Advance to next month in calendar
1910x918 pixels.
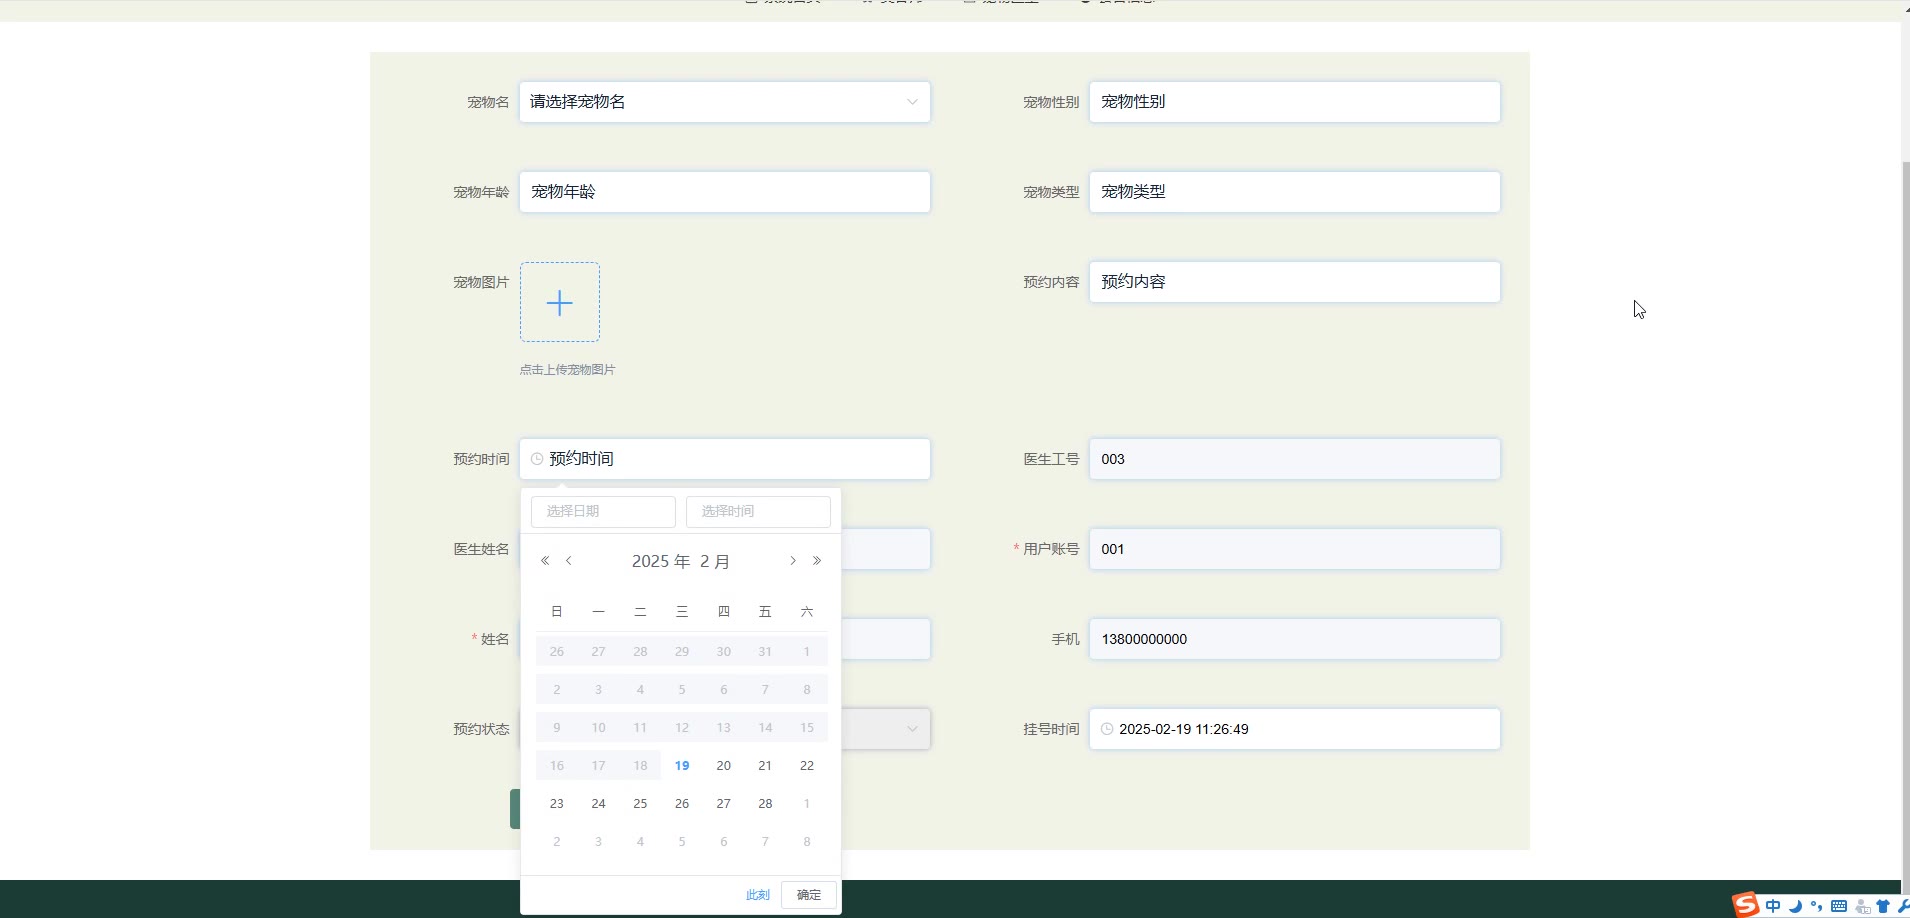pyautogui.click(x=793, y=561)
